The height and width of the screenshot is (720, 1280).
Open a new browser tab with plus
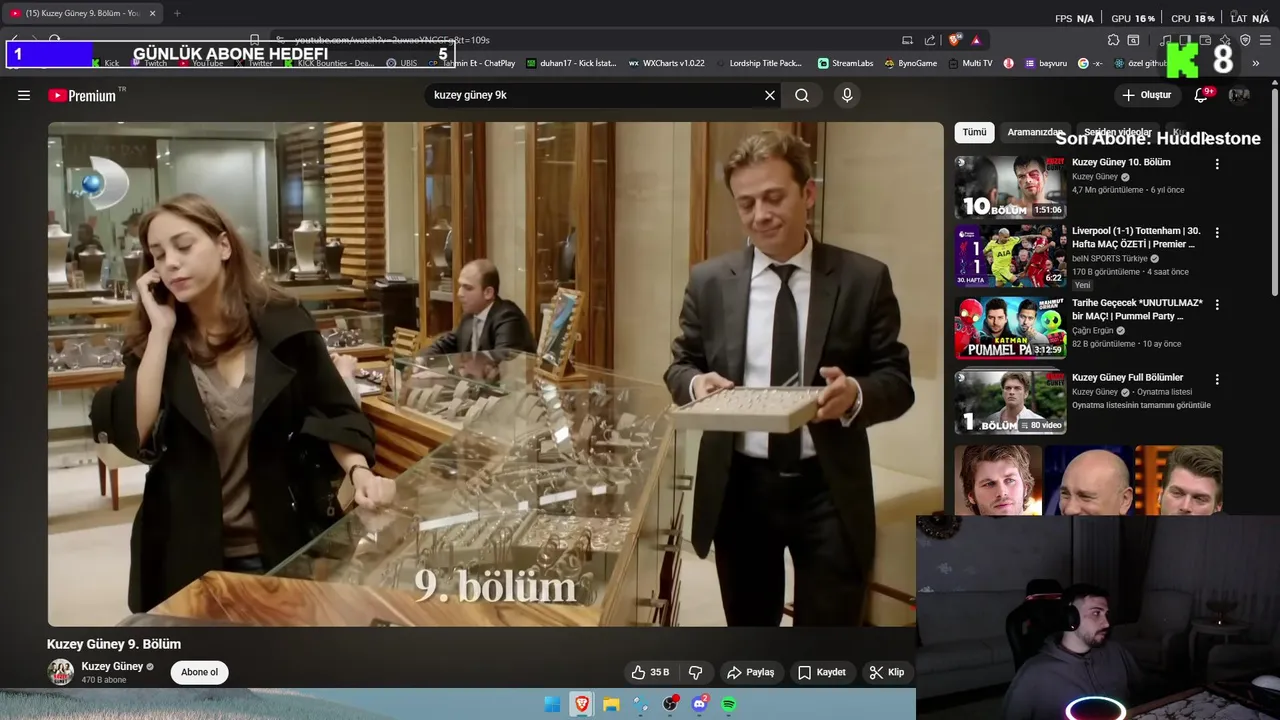coord(177,13)
